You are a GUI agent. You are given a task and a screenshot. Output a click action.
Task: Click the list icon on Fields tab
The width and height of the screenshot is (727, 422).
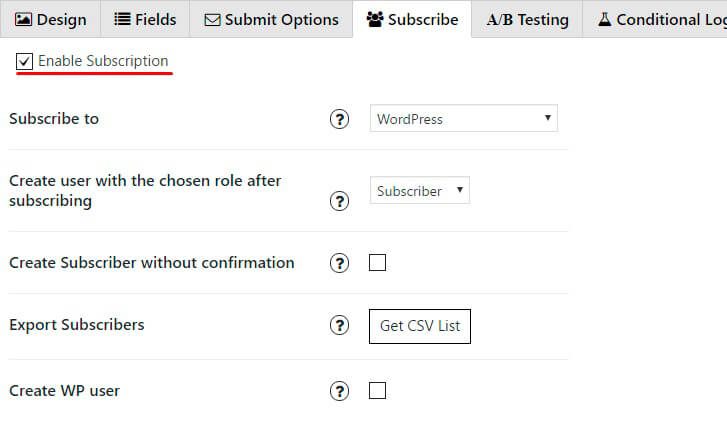coord(122,19)
